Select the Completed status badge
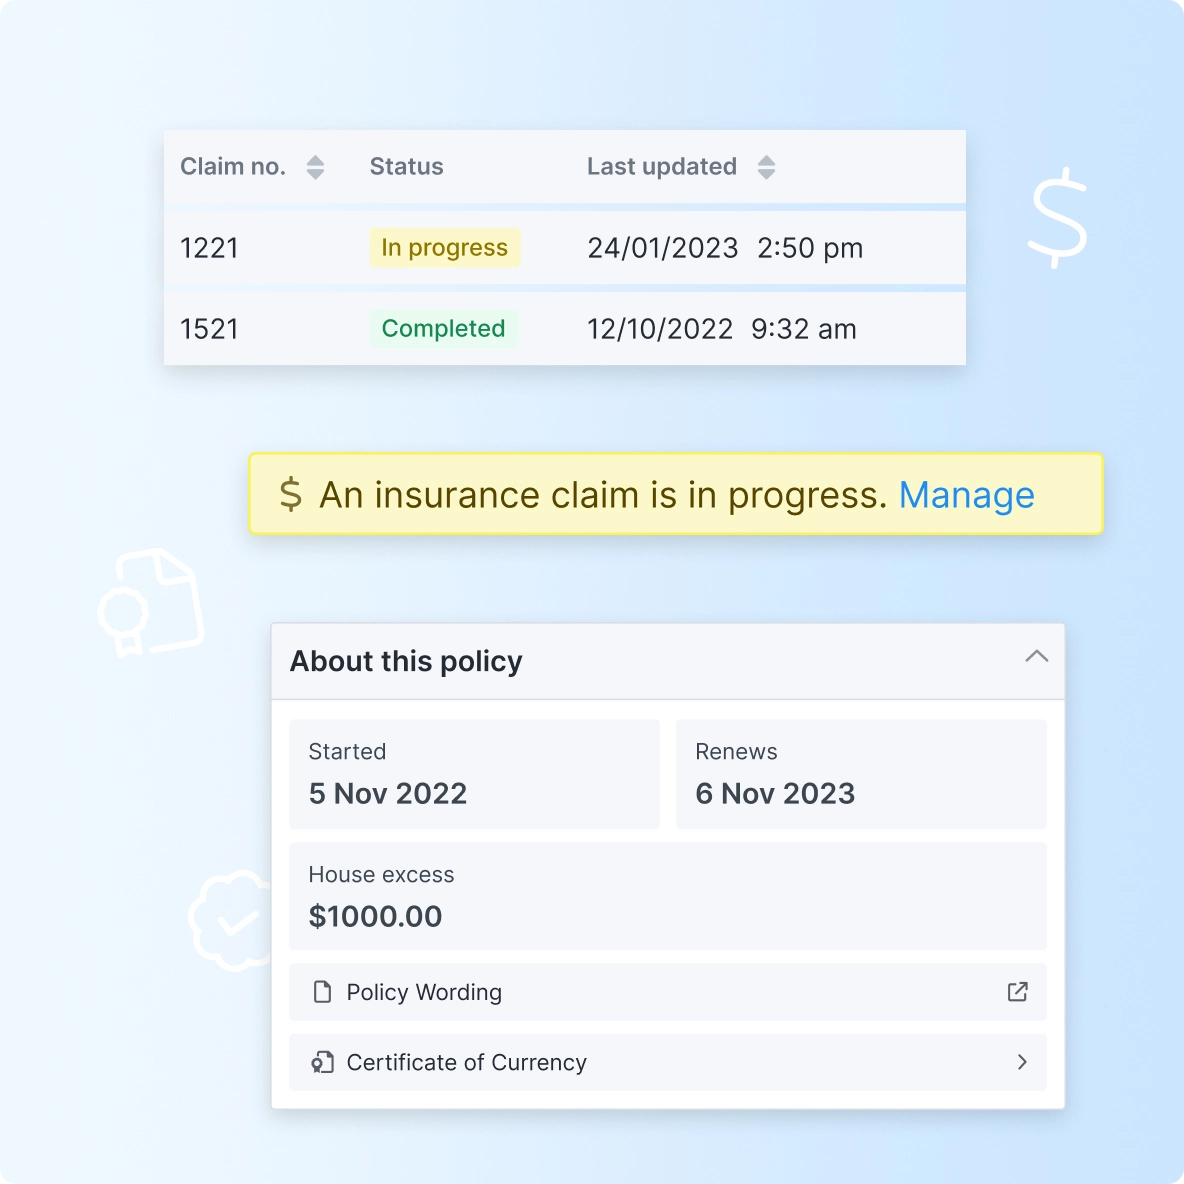 point(443,329)
